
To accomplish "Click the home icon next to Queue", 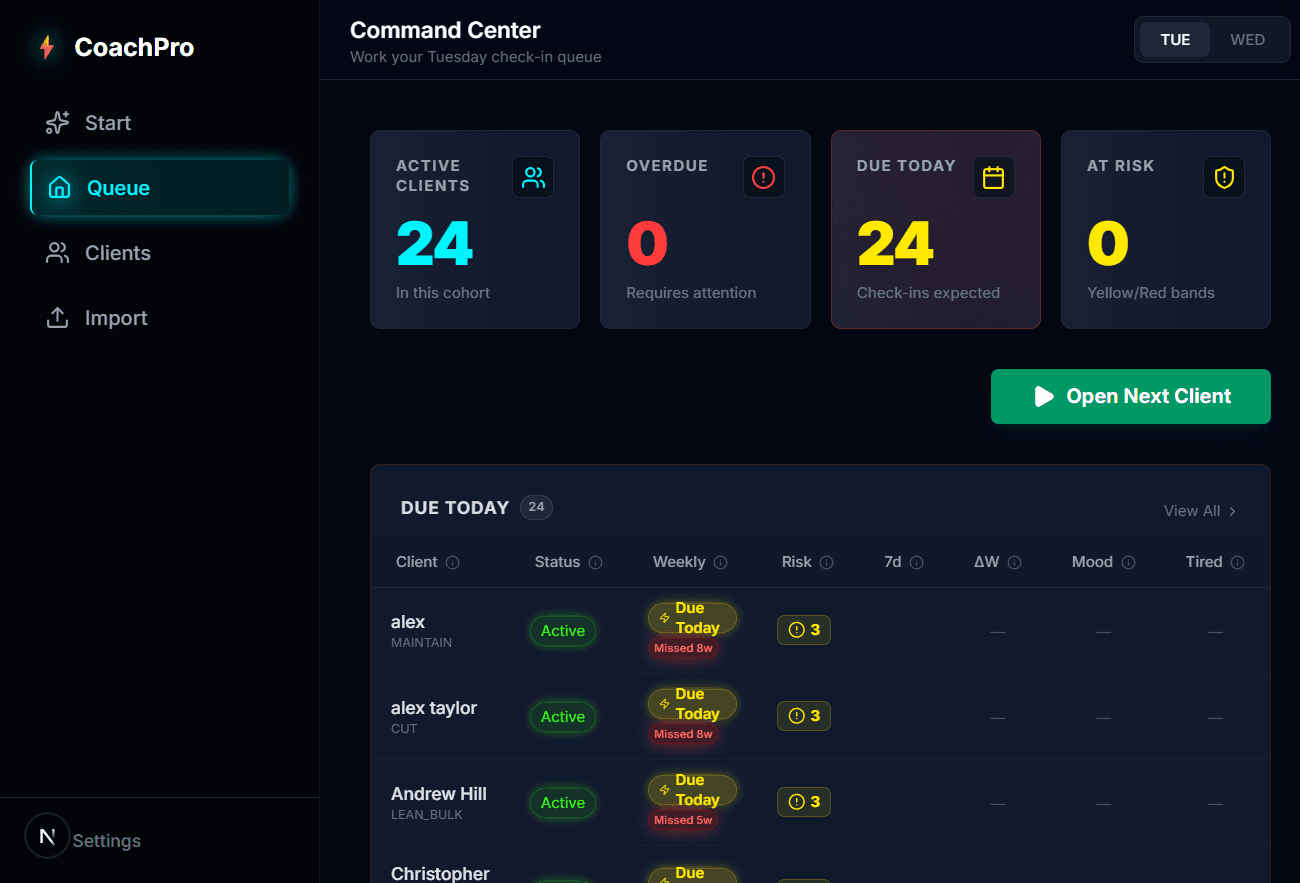I will pyautogui.click(x=60, y=188).
